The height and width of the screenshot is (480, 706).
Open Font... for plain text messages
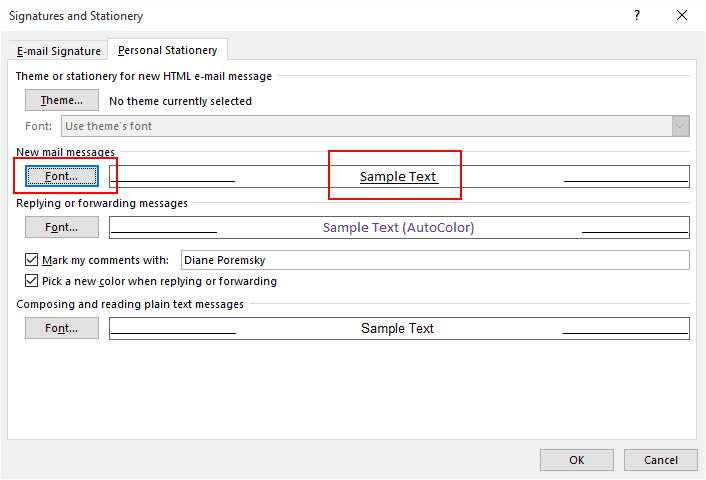[x=62, y=328]
